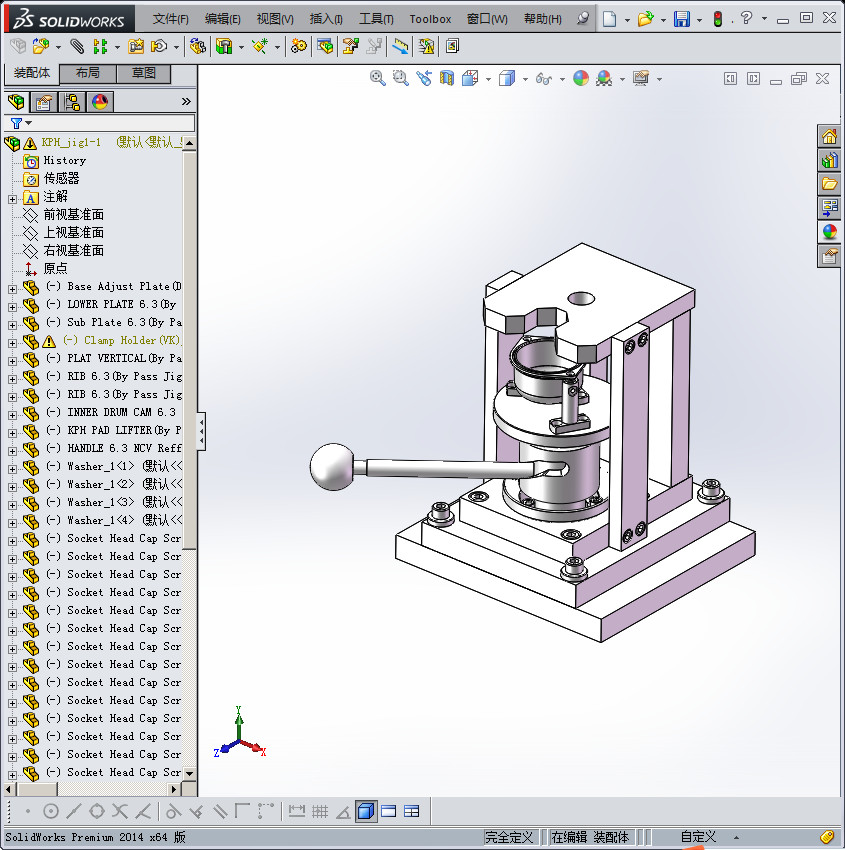Screen dimensions: 845x850
Task: Click the Show Hidden Components icon
Action: (x=198, y=47)
